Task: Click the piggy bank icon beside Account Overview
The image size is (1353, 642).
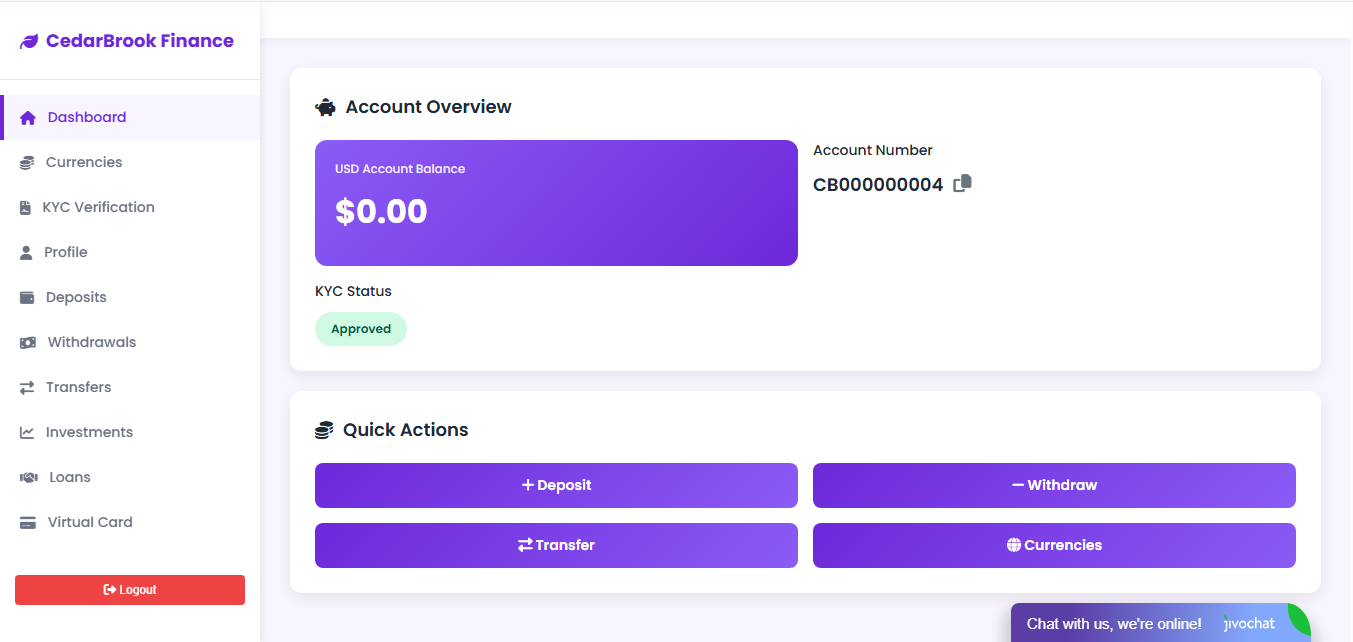Action: [x=326, y=106]
